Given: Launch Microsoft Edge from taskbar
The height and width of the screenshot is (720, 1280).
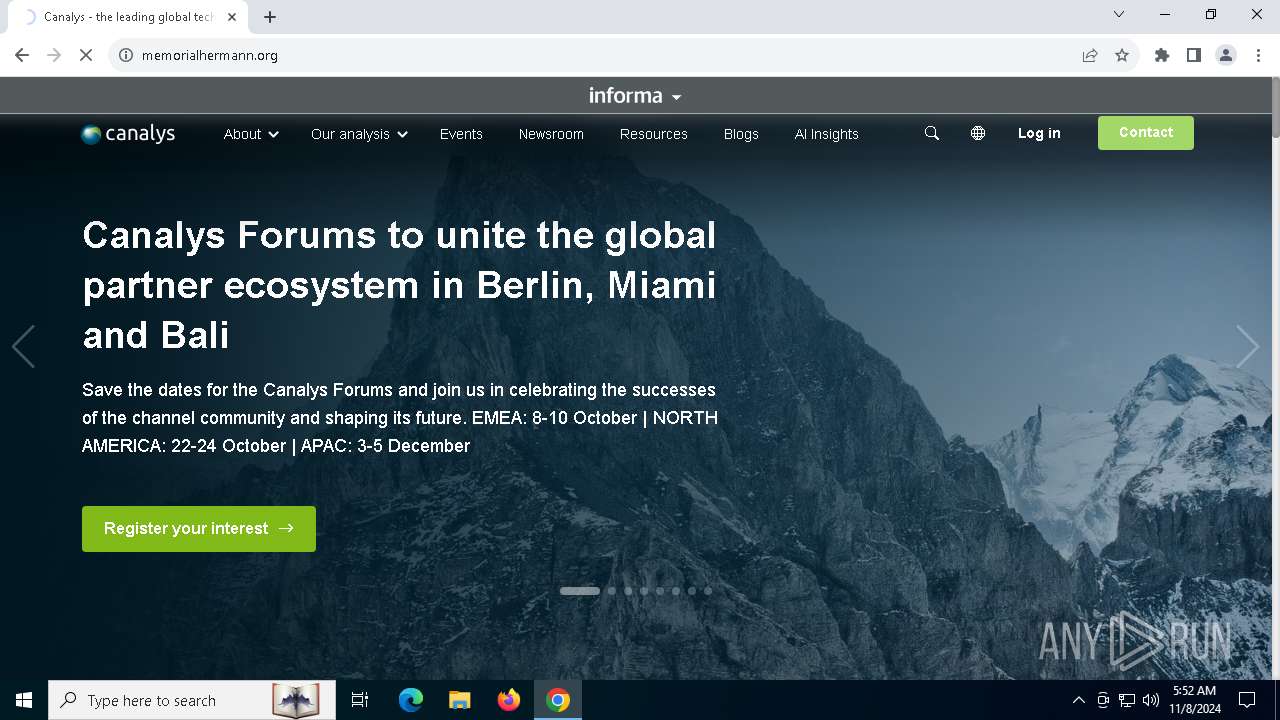Looking at the screenshot, I should [411, 700].
